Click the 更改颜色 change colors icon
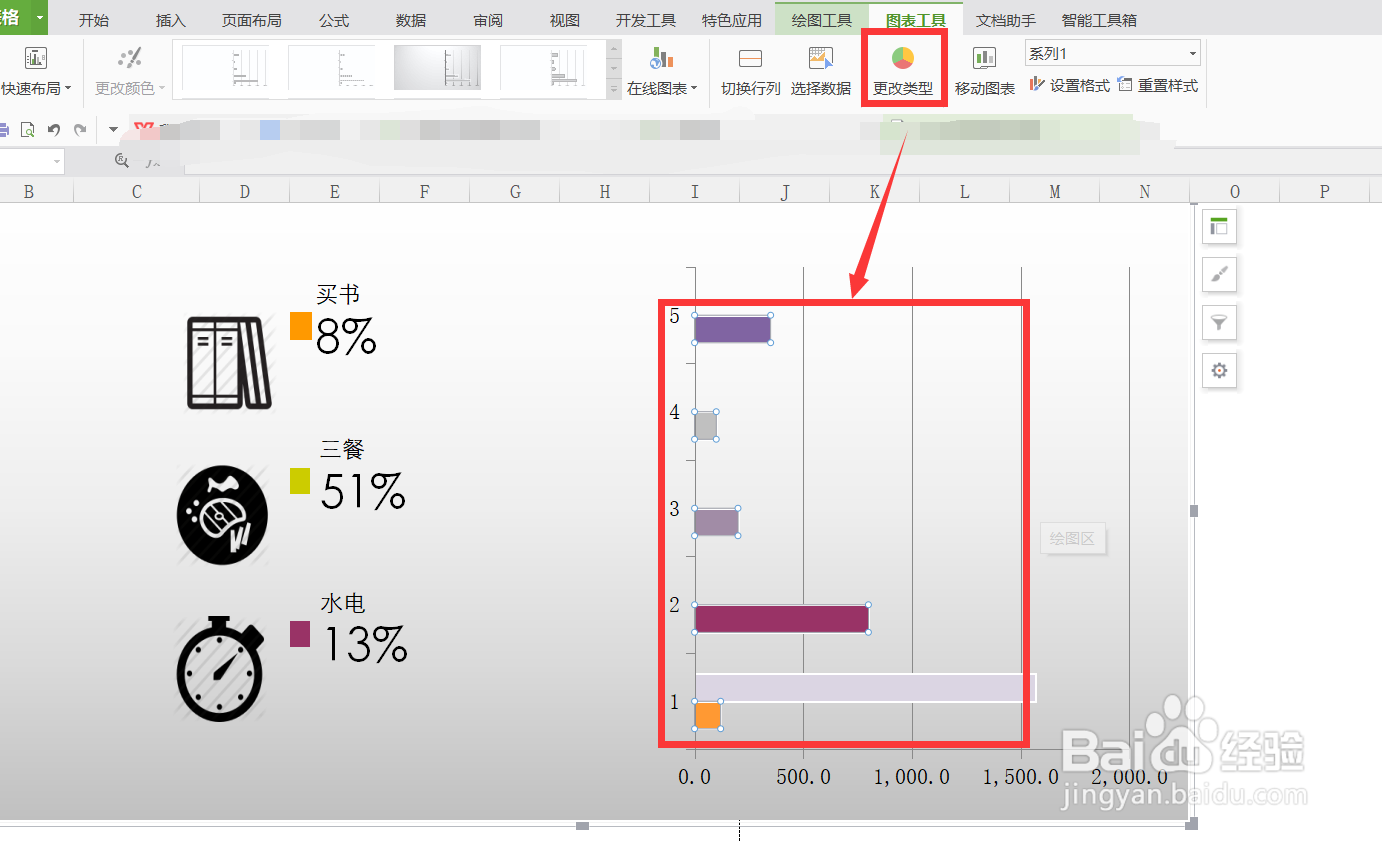Viewport: 1382px width, 842px height. 129,58
